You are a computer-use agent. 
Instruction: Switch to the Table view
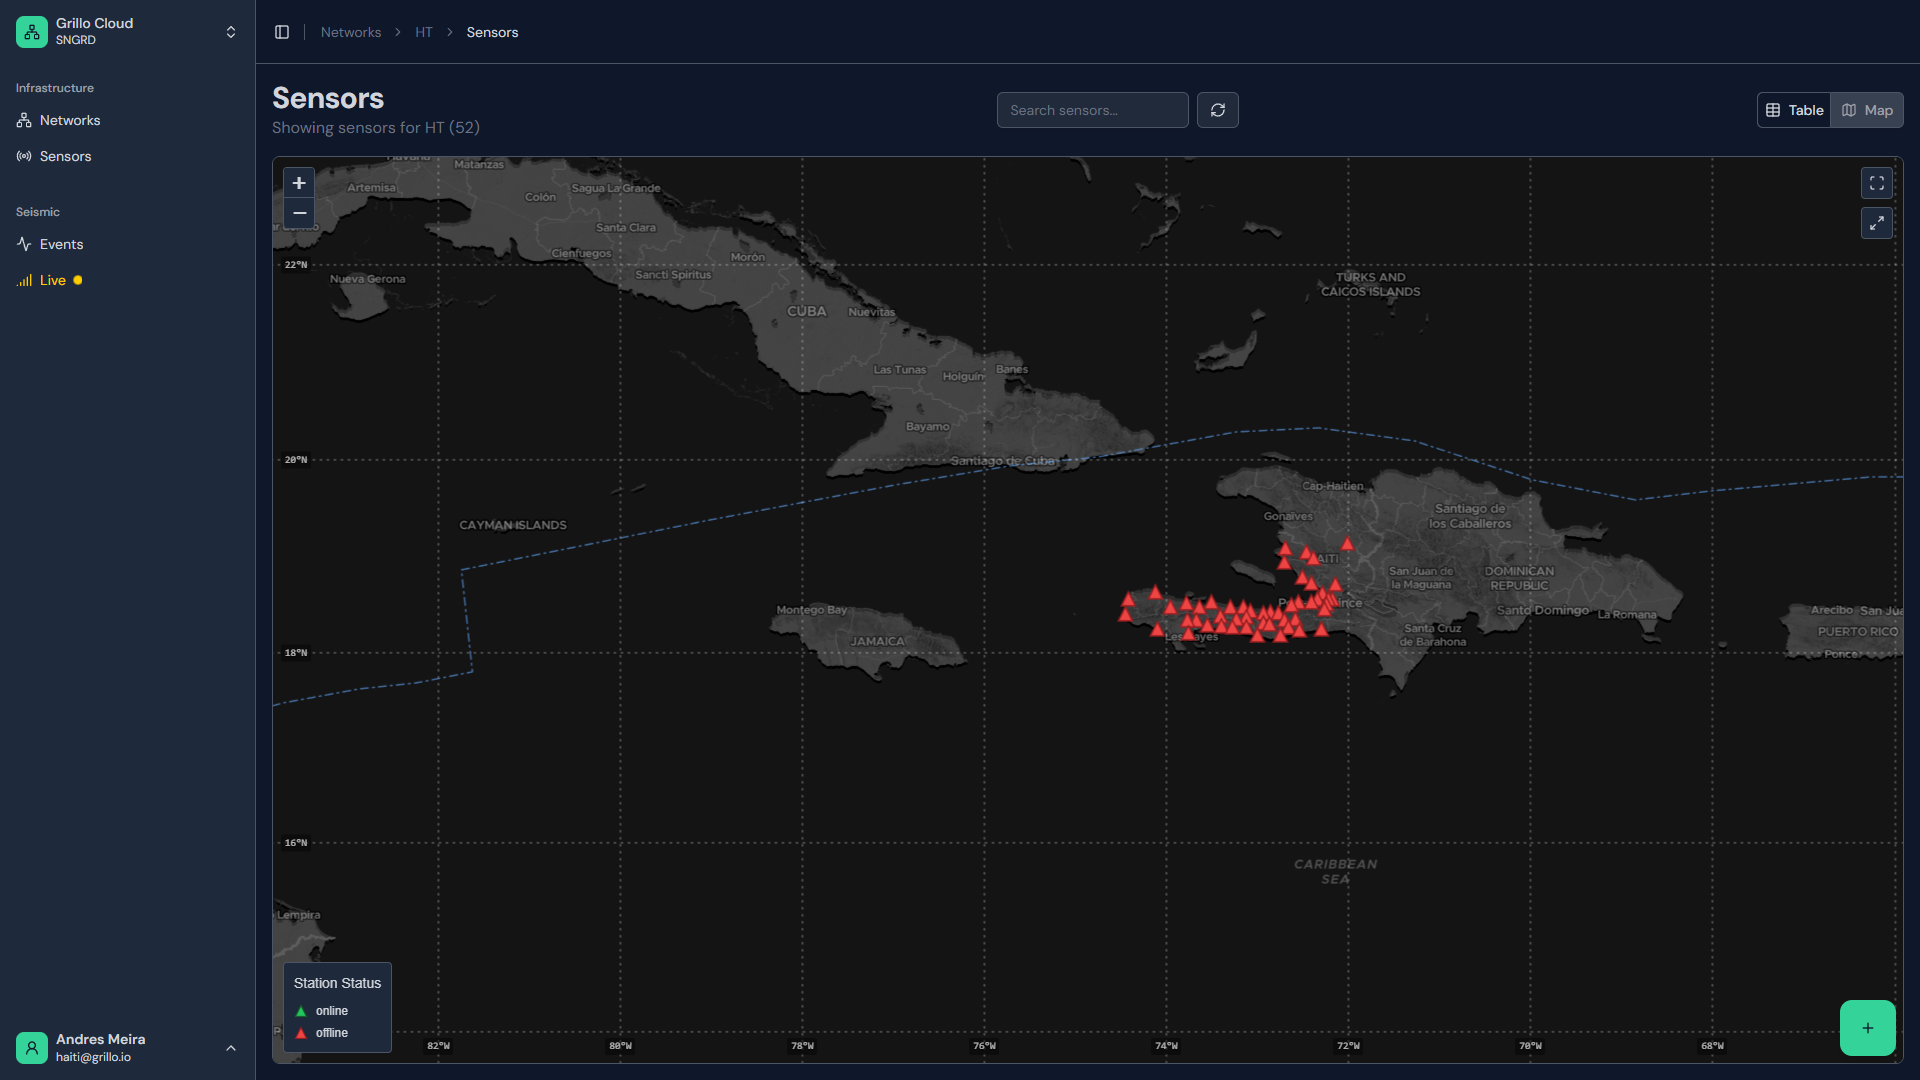[x=1793, y=110]
